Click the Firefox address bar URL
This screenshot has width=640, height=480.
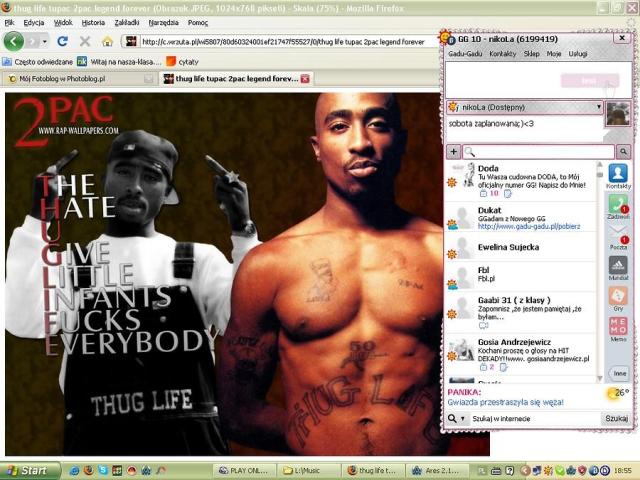282,42
